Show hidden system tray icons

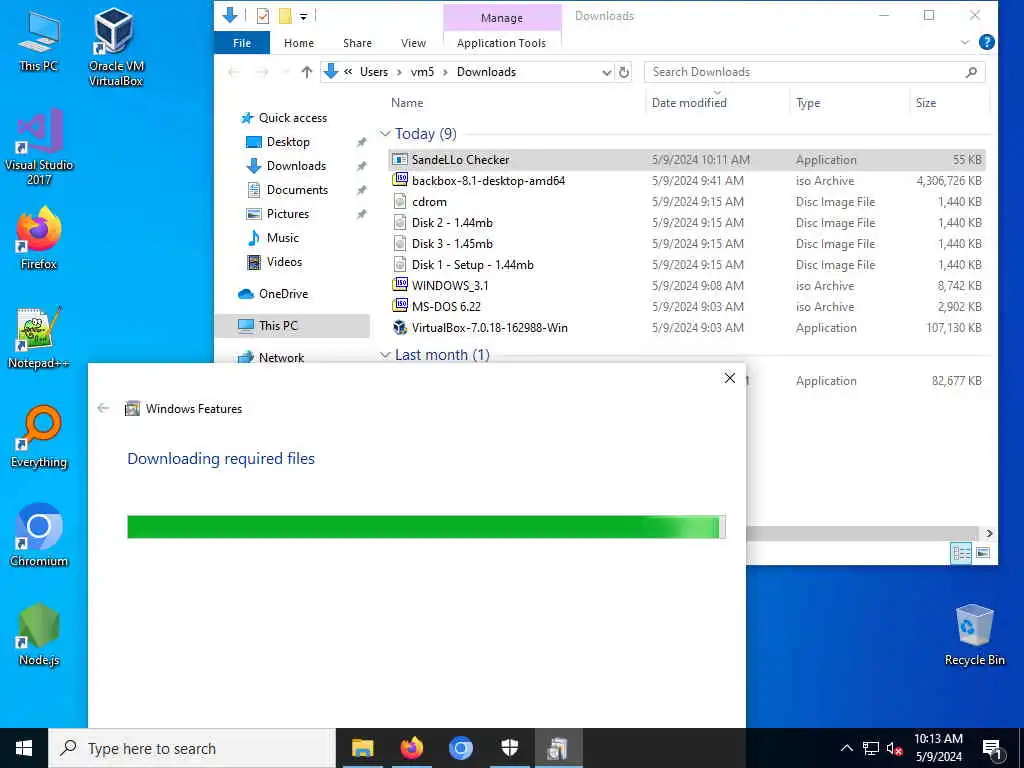tap(846, 748)
